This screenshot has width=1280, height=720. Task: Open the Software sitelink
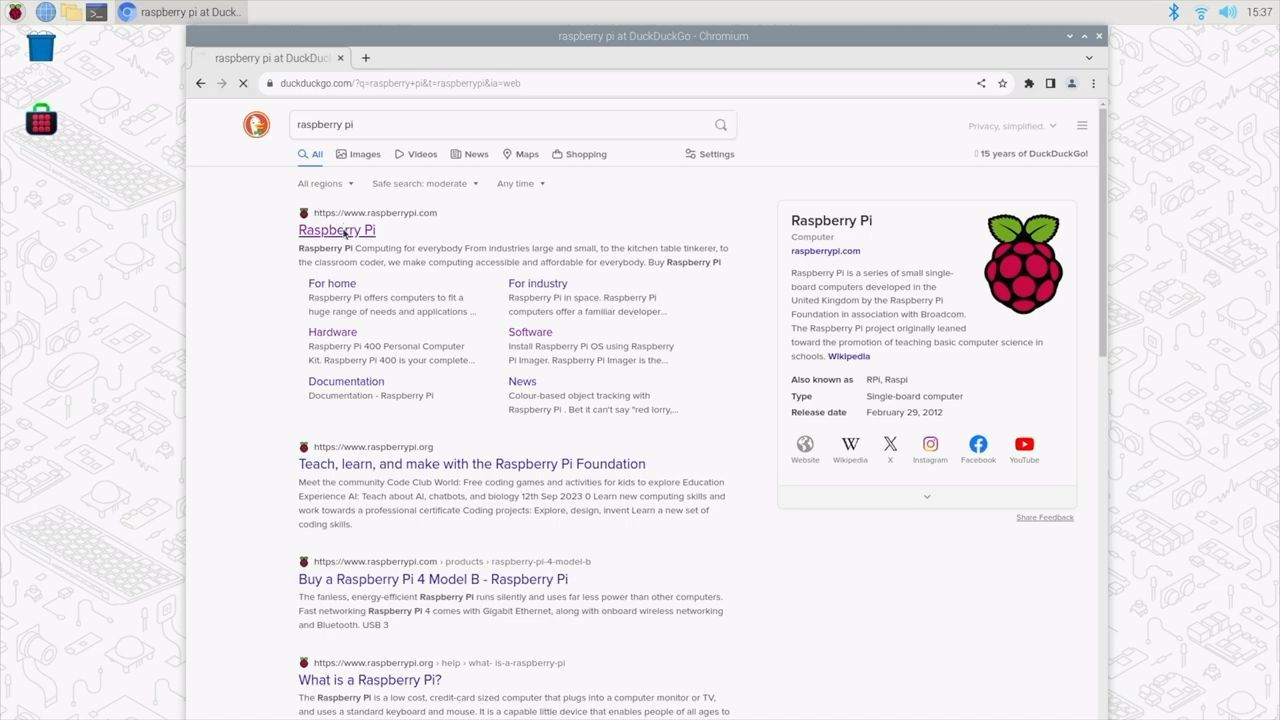530,332
